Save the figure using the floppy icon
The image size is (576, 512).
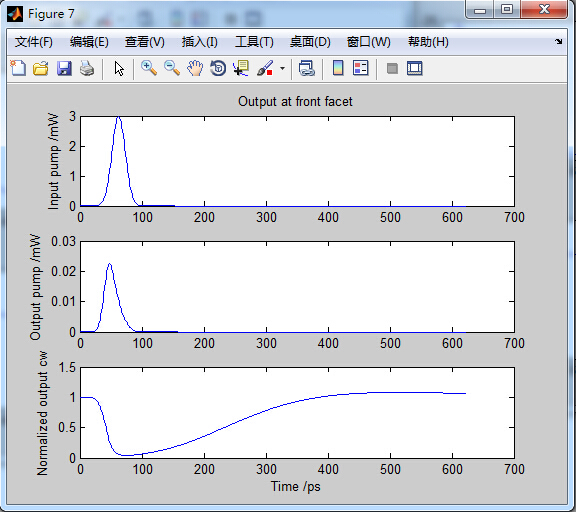[x=64, y=68]
